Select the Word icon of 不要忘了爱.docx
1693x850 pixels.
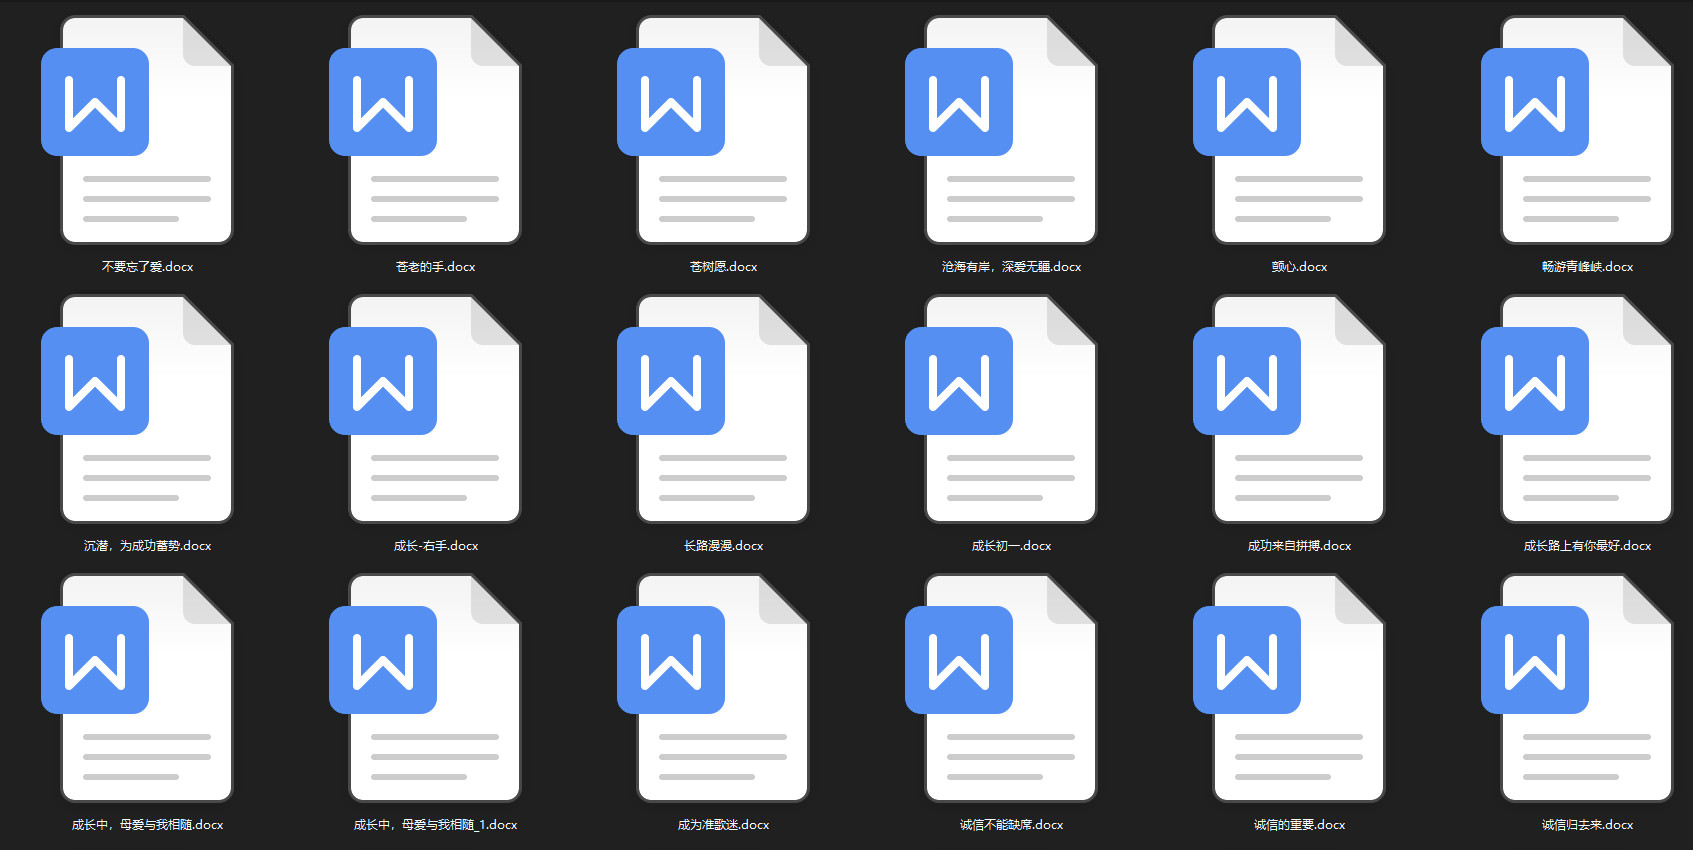pyautogui.click(x=137, y=130)
